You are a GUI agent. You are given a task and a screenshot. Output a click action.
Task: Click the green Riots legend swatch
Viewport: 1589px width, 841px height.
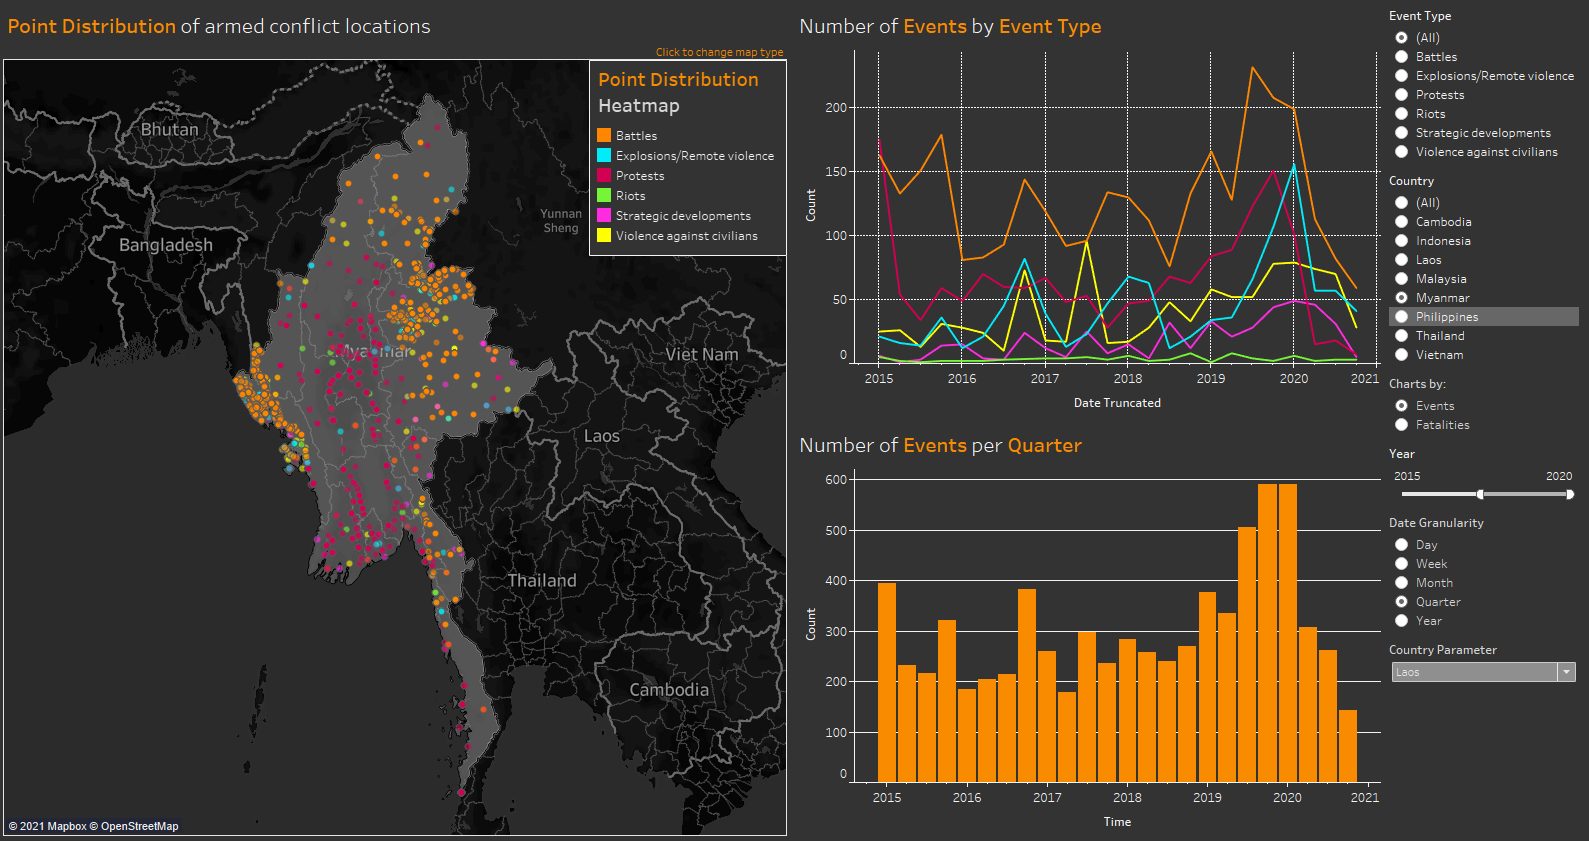(x=604, y=195)
